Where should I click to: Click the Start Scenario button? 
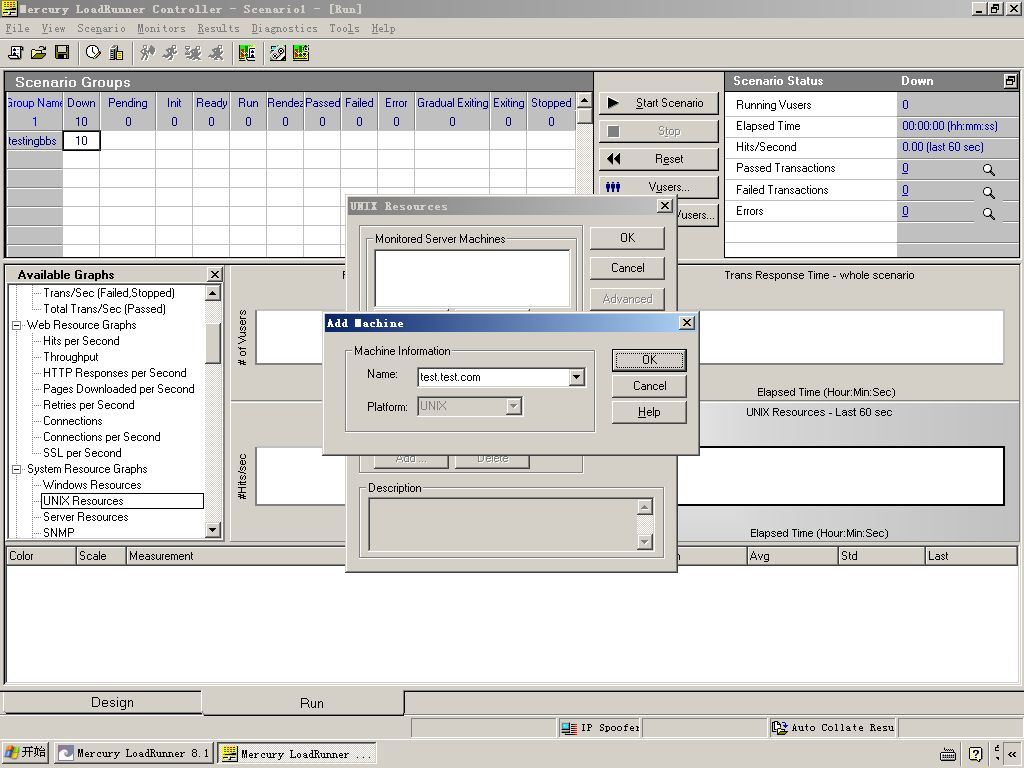pyautogui.click(x=658, y=103)
